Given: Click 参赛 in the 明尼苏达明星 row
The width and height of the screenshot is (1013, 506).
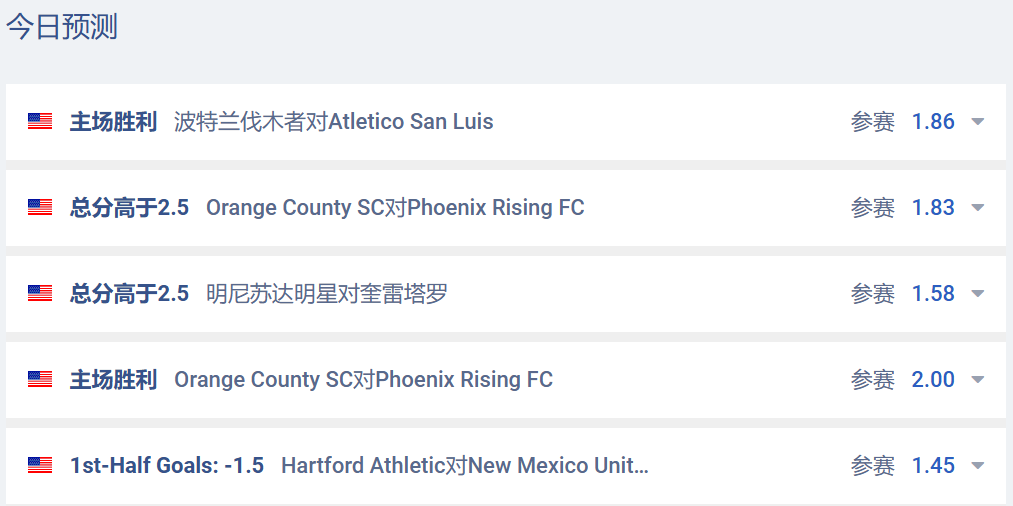Looking at the screenshot, I should (x=873, y=294).
